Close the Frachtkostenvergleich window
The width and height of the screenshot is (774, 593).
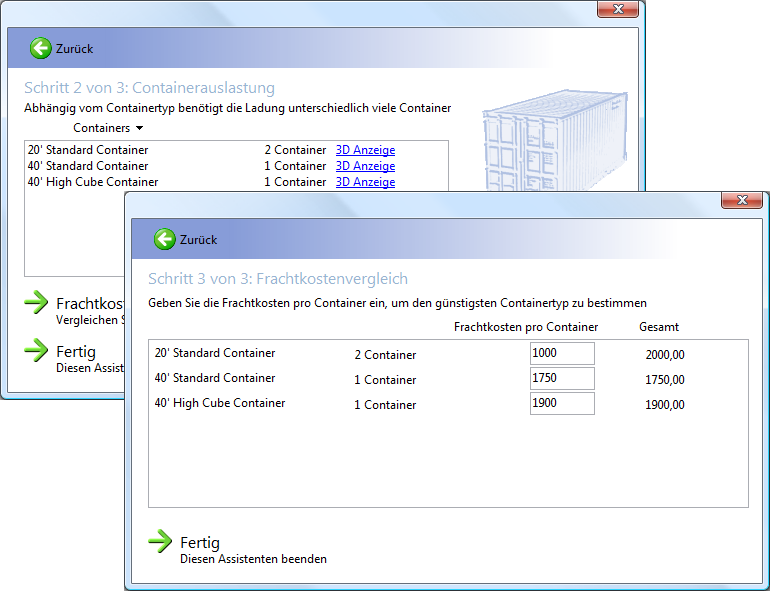[x=742, y=200]
